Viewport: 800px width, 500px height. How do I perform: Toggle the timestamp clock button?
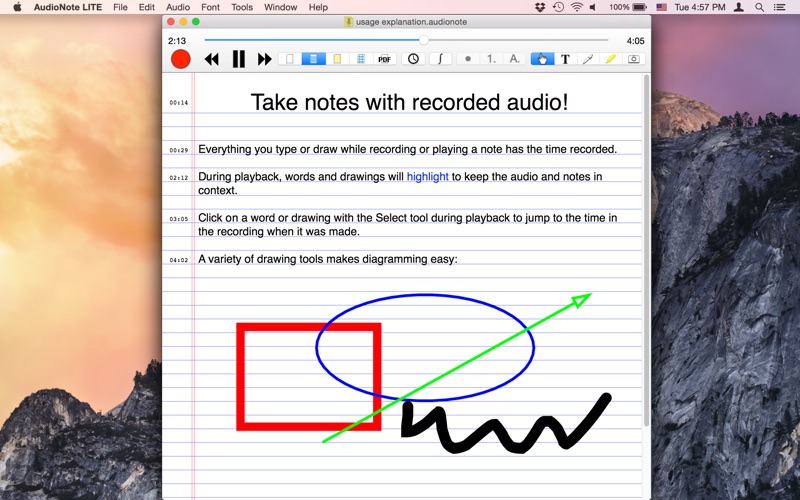click(x=413, y=59)
